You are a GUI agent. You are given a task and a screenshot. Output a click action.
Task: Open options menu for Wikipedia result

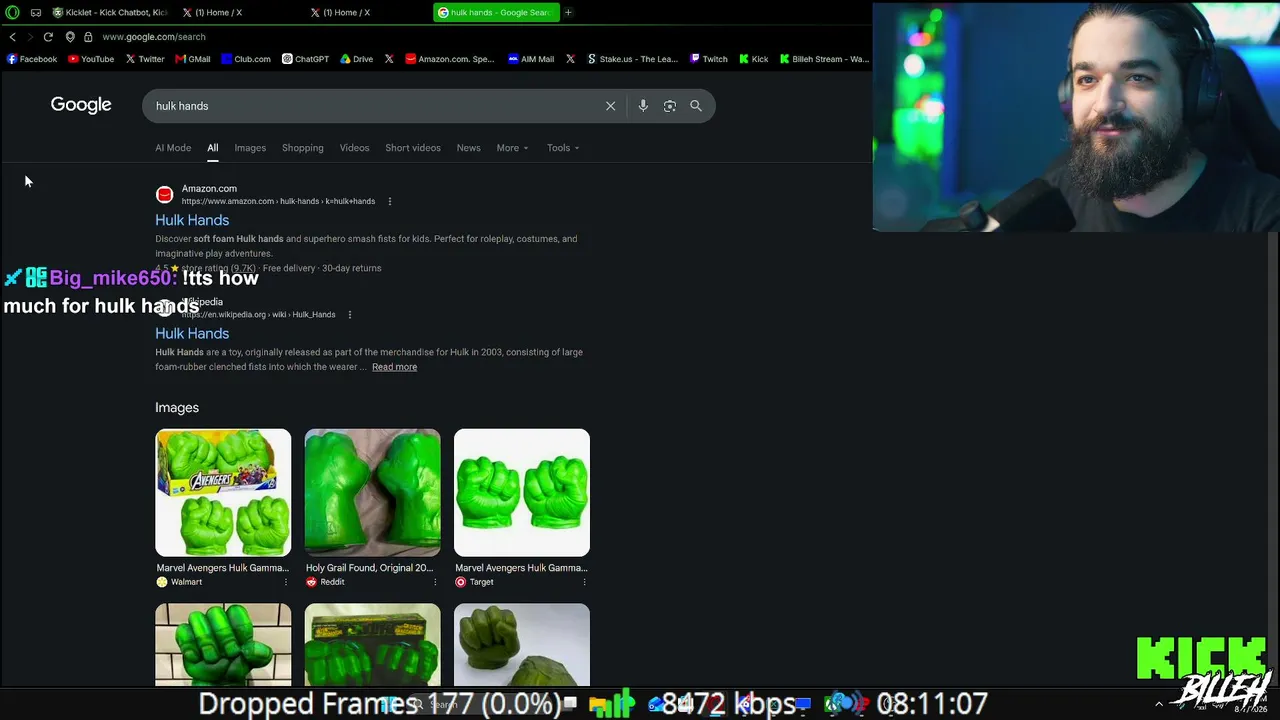point(350,315)
